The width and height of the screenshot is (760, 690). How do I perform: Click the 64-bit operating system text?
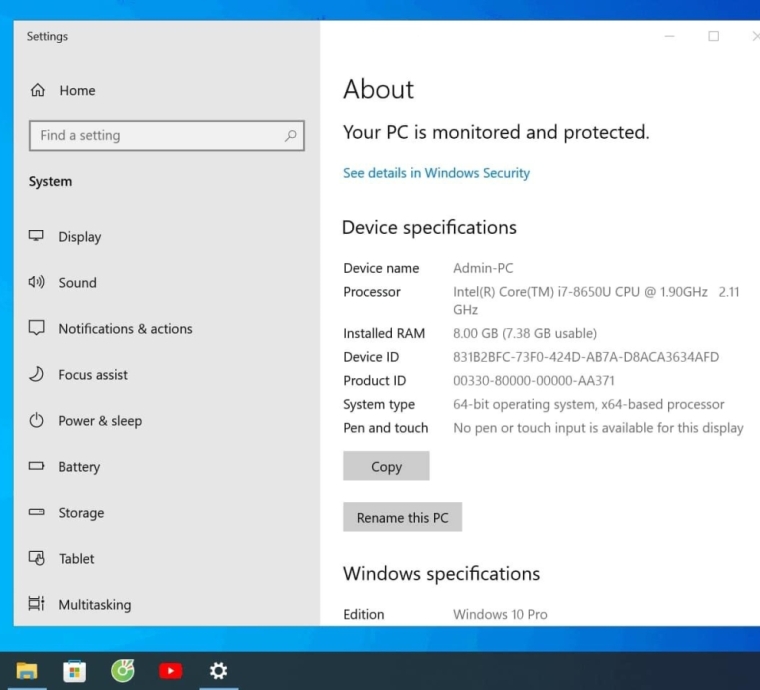[589, 404]
